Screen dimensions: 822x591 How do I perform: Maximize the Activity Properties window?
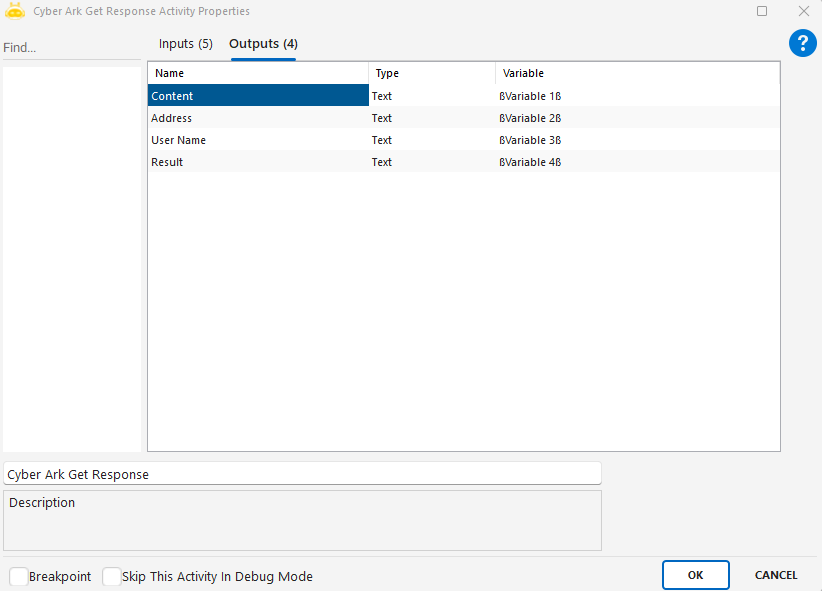[x=762, y=11]
